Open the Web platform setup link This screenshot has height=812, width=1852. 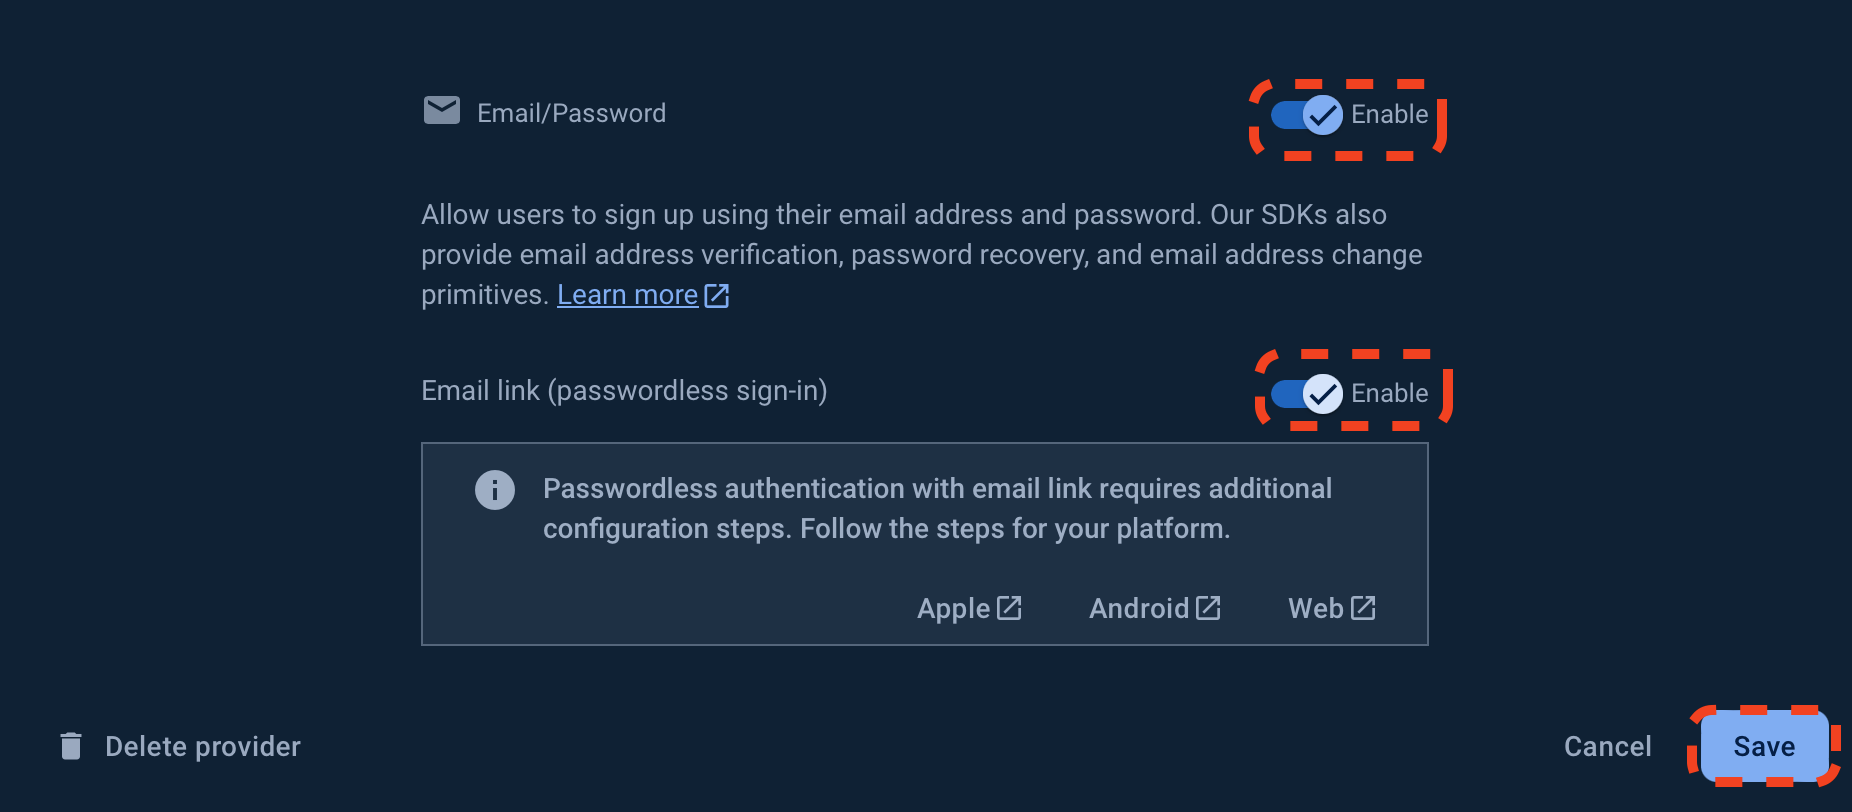pos(1315,609)
